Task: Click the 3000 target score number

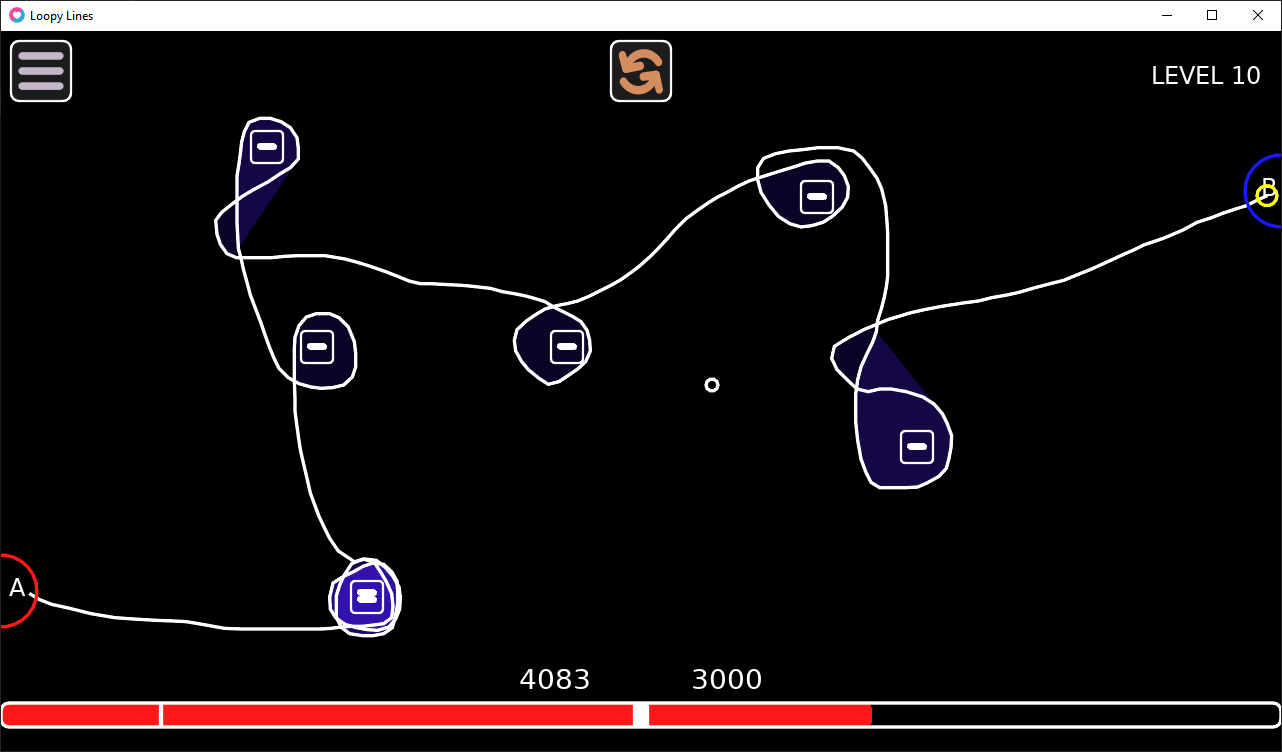Action: tap(727, 680)
